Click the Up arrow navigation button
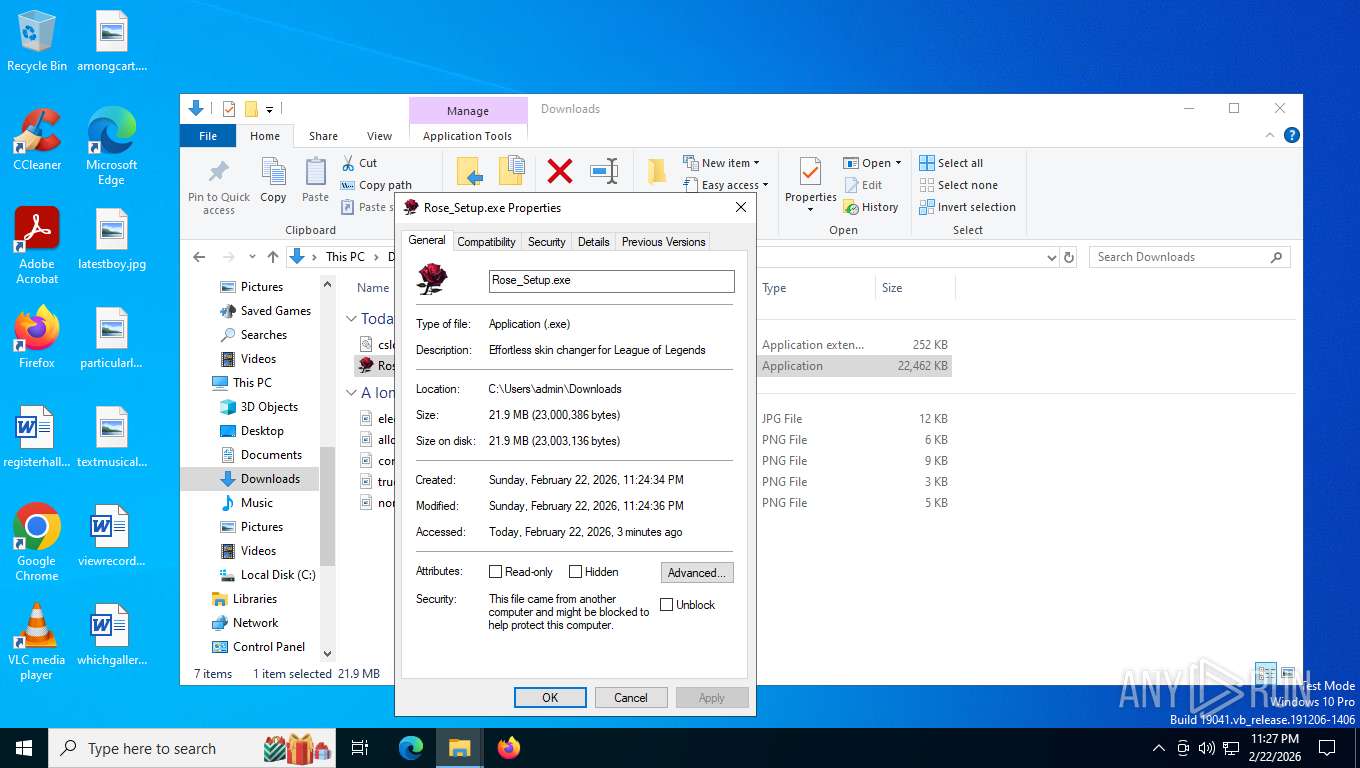The image size is (1360, 768). click(x=273, y=257)
